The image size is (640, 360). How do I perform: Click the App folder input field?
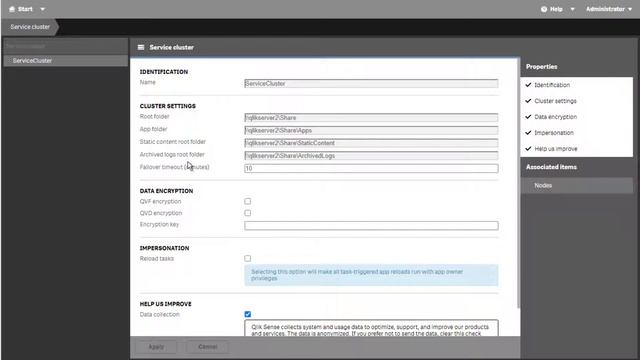371,130
